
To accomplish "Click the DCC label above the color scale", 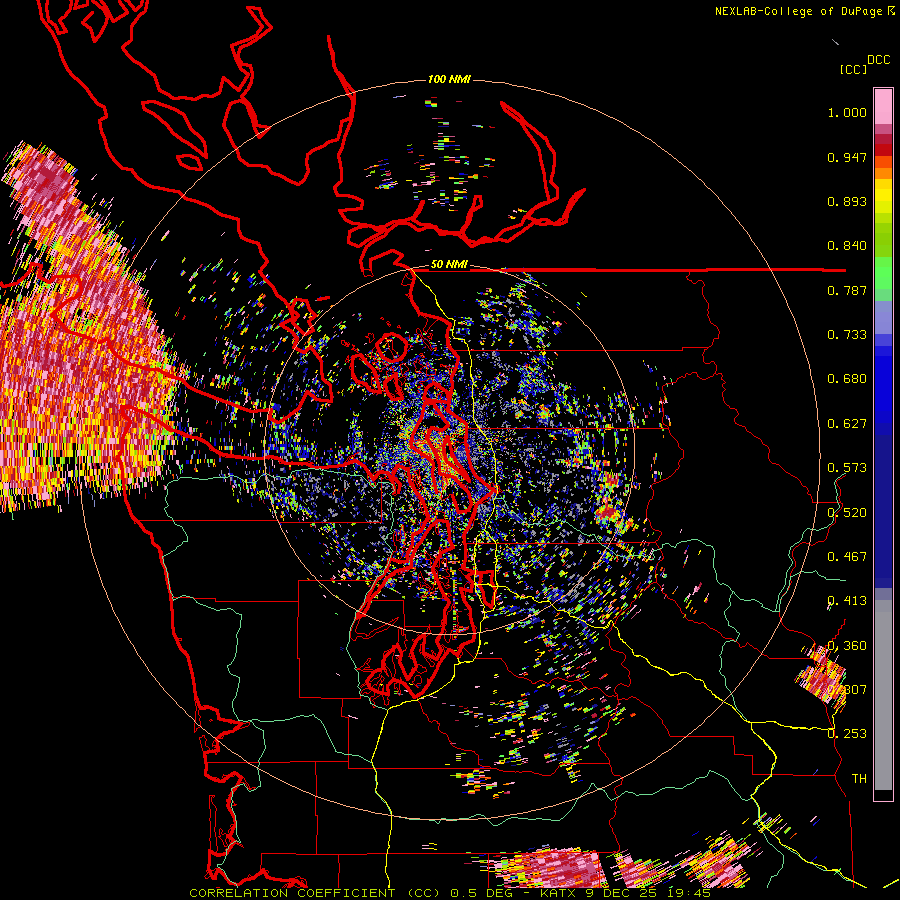I will [x=879, y=60].
